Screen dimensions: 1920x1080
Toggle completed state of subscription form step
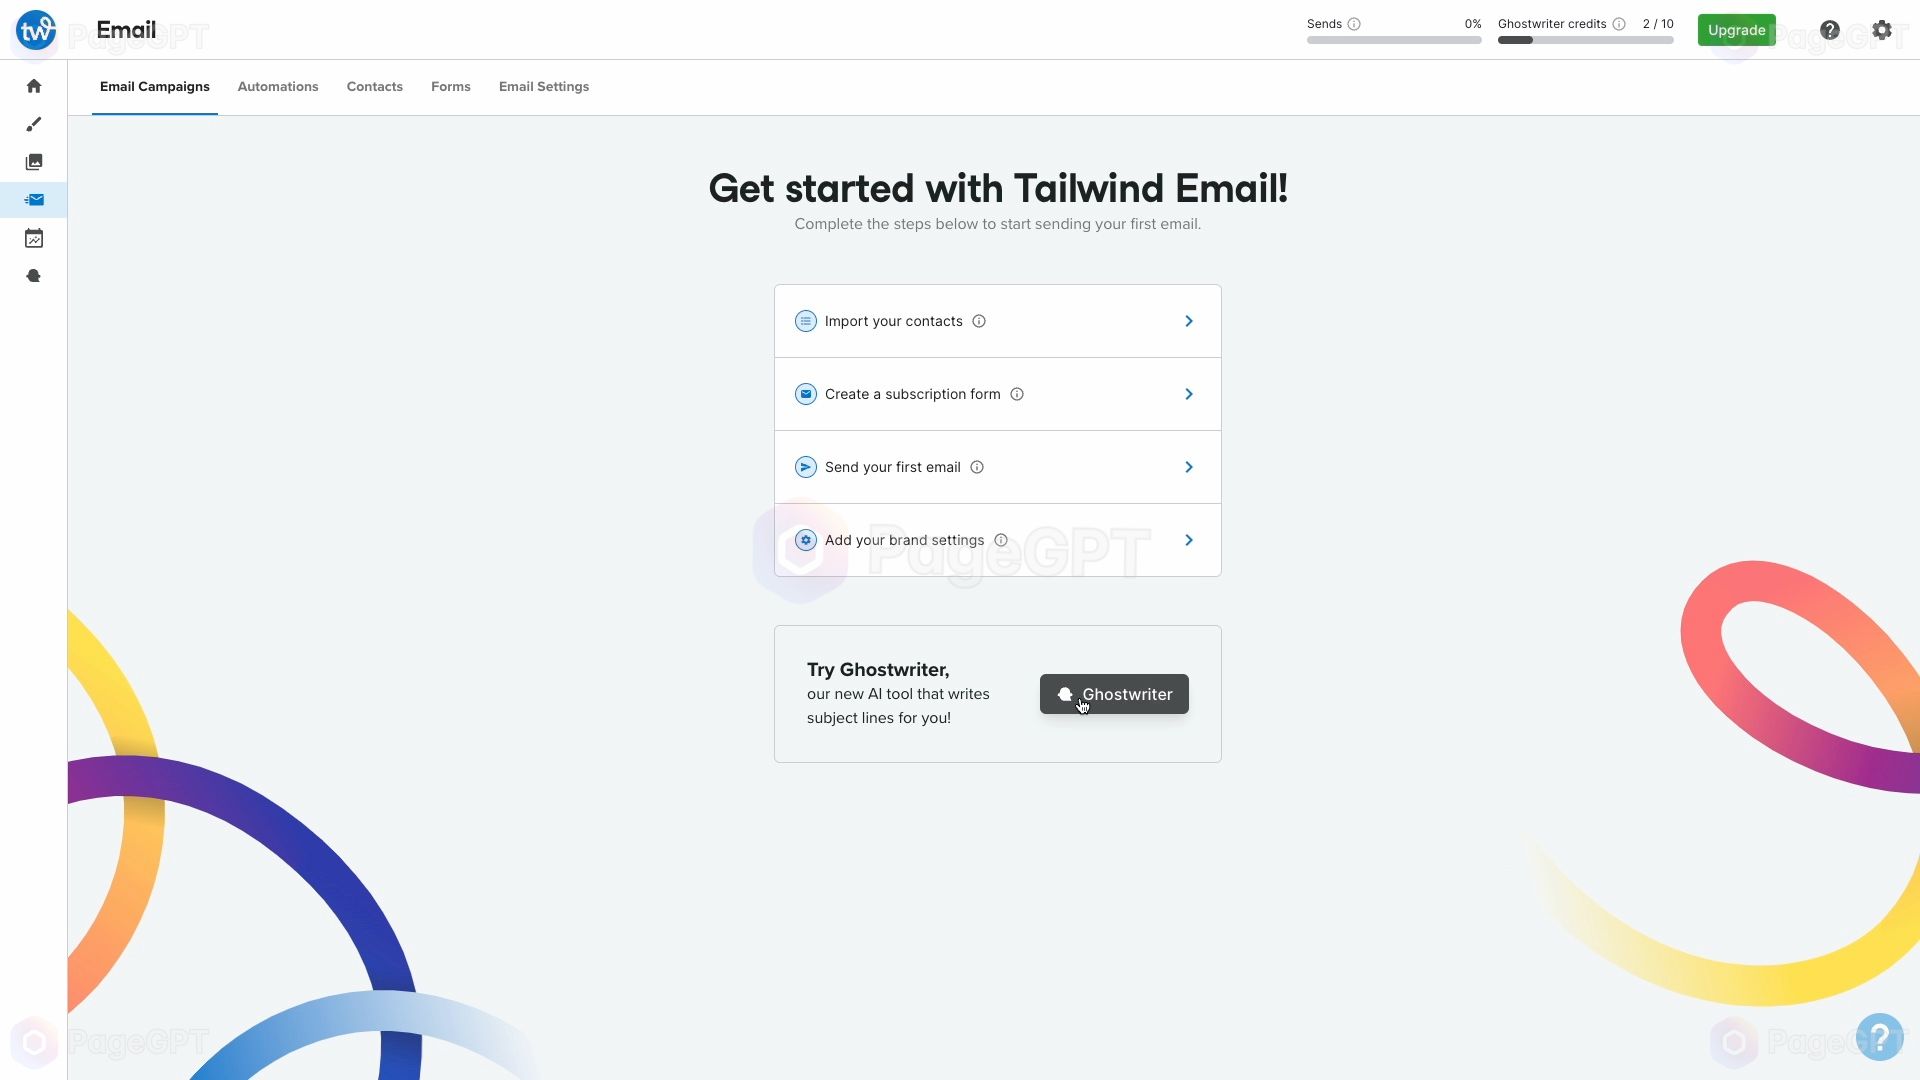point(806,393)
